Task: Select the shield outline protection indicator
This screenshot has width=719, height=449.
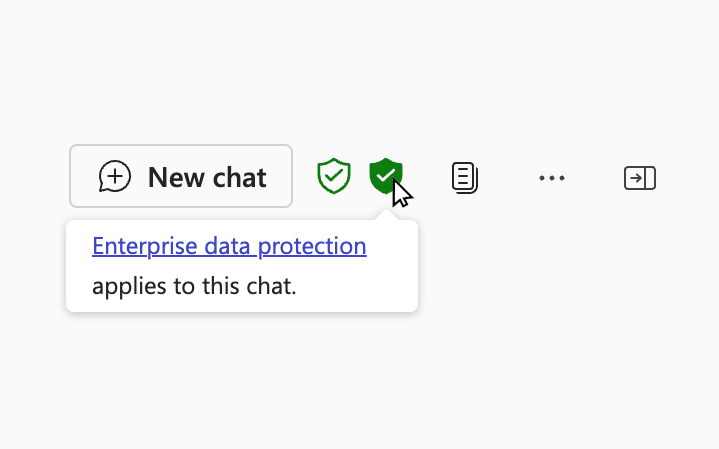Action: tap(334, 176)
